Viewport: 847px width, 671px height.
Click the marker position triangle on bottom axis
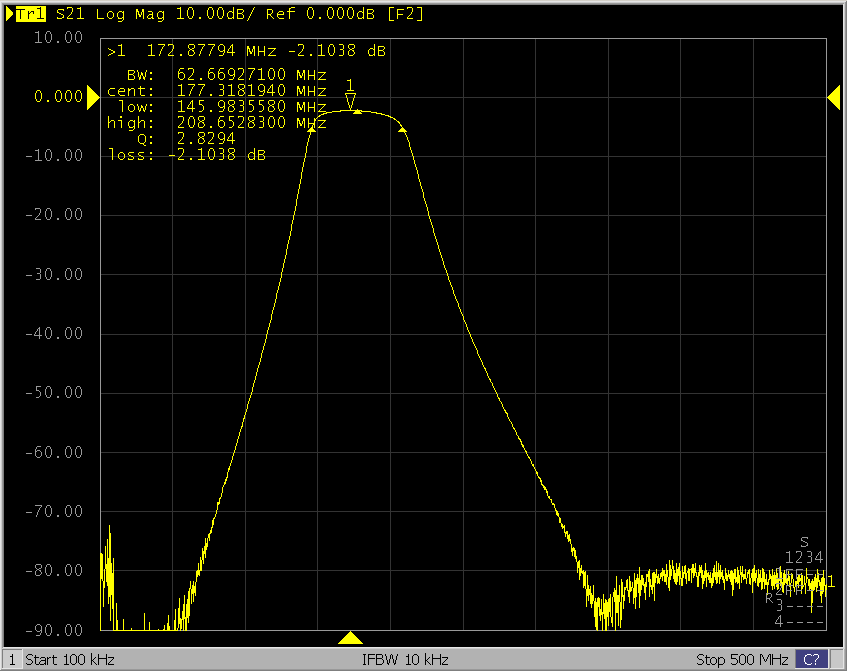(x=350, y=638)
